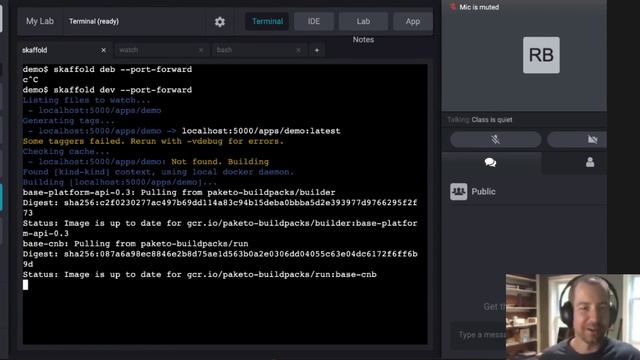Viewport: 640px width, 360px height.
Task: Close the skaffold terminal tab
Action: tap(104, 50)
